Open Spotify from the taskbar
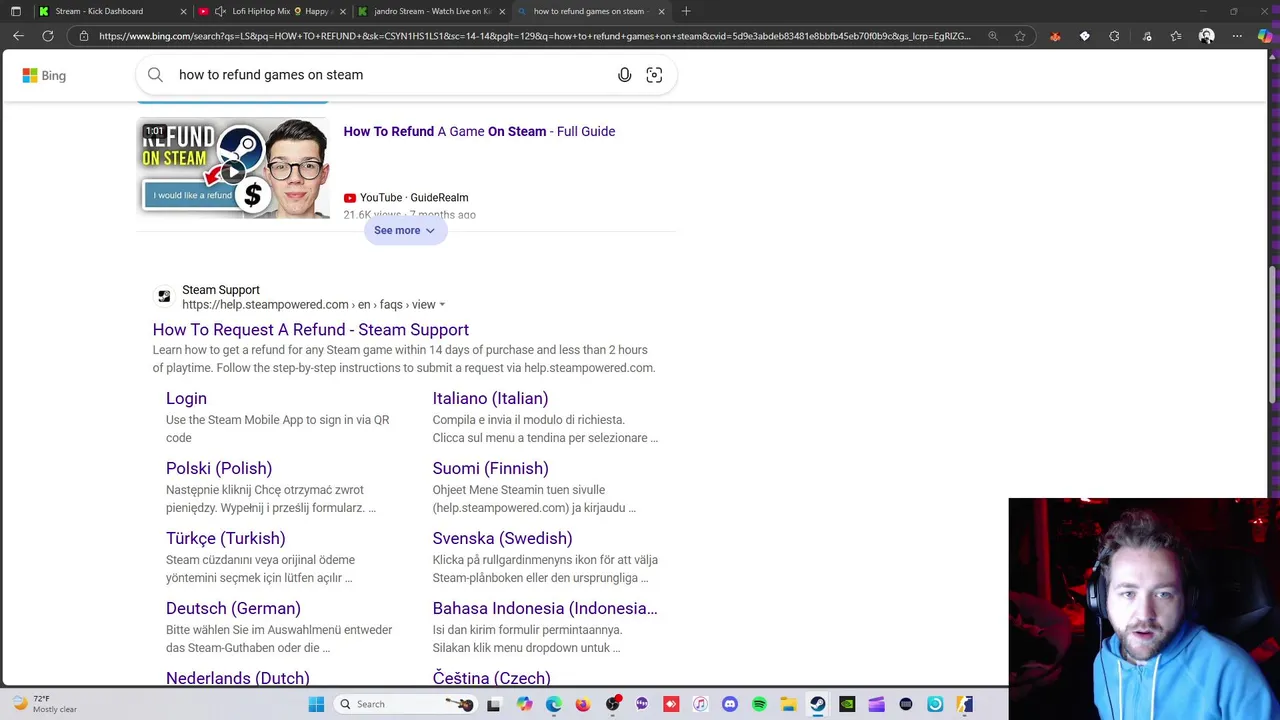This screenshot has height=720, width=1280. 759,704
